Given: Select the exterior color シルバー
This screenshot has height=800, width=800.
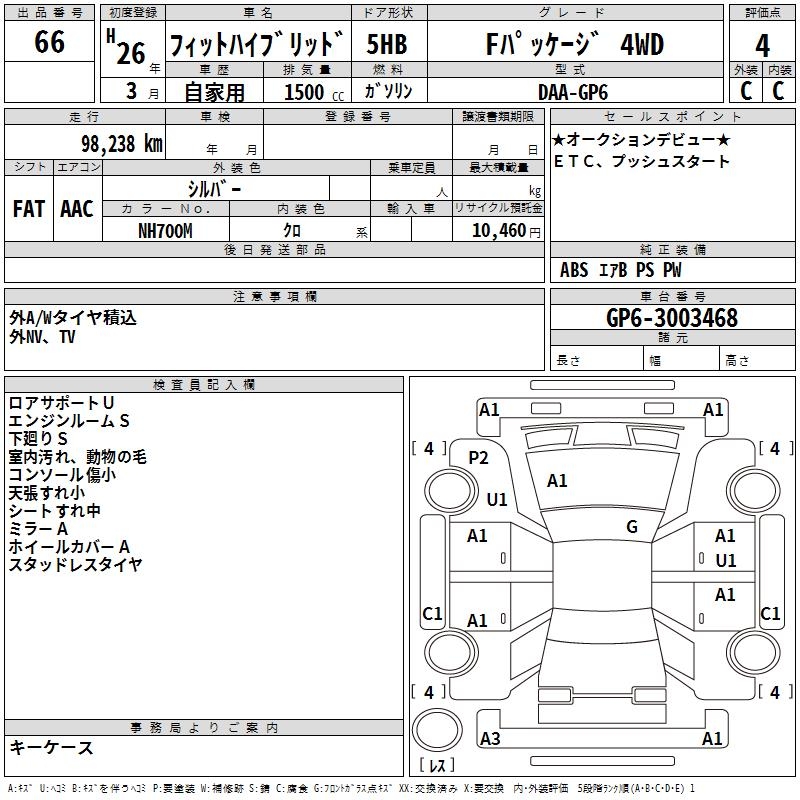Looking at the screenshot, I should pyautogui.click(x=214, y=189).
